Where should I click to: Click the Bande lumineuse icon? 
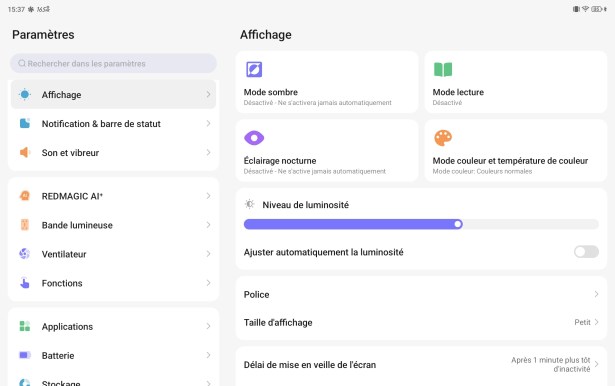tap(25, 225)
